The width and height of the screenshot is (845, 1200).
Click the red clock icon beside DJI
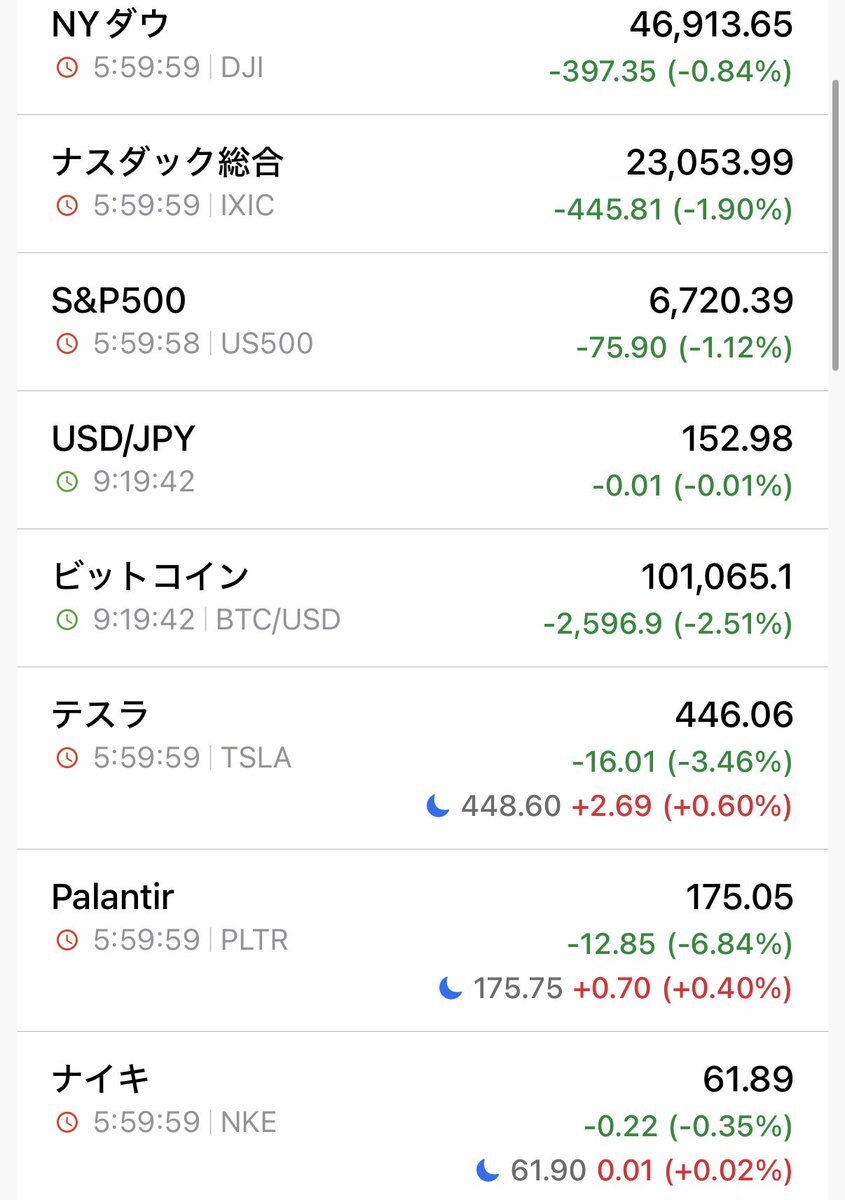67,69
